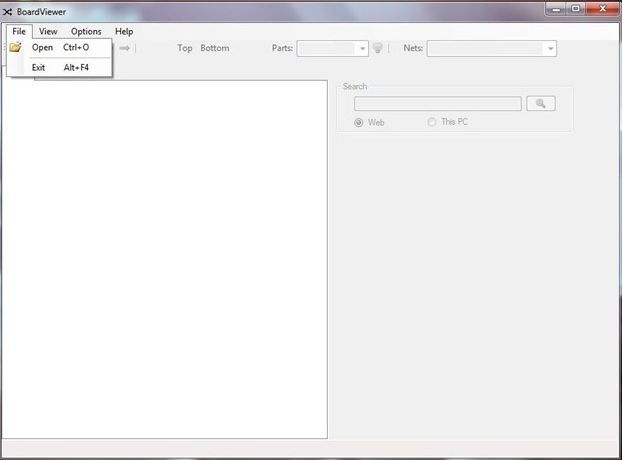Switch to the Top board side
623x460 pixels.
[185, 48]
